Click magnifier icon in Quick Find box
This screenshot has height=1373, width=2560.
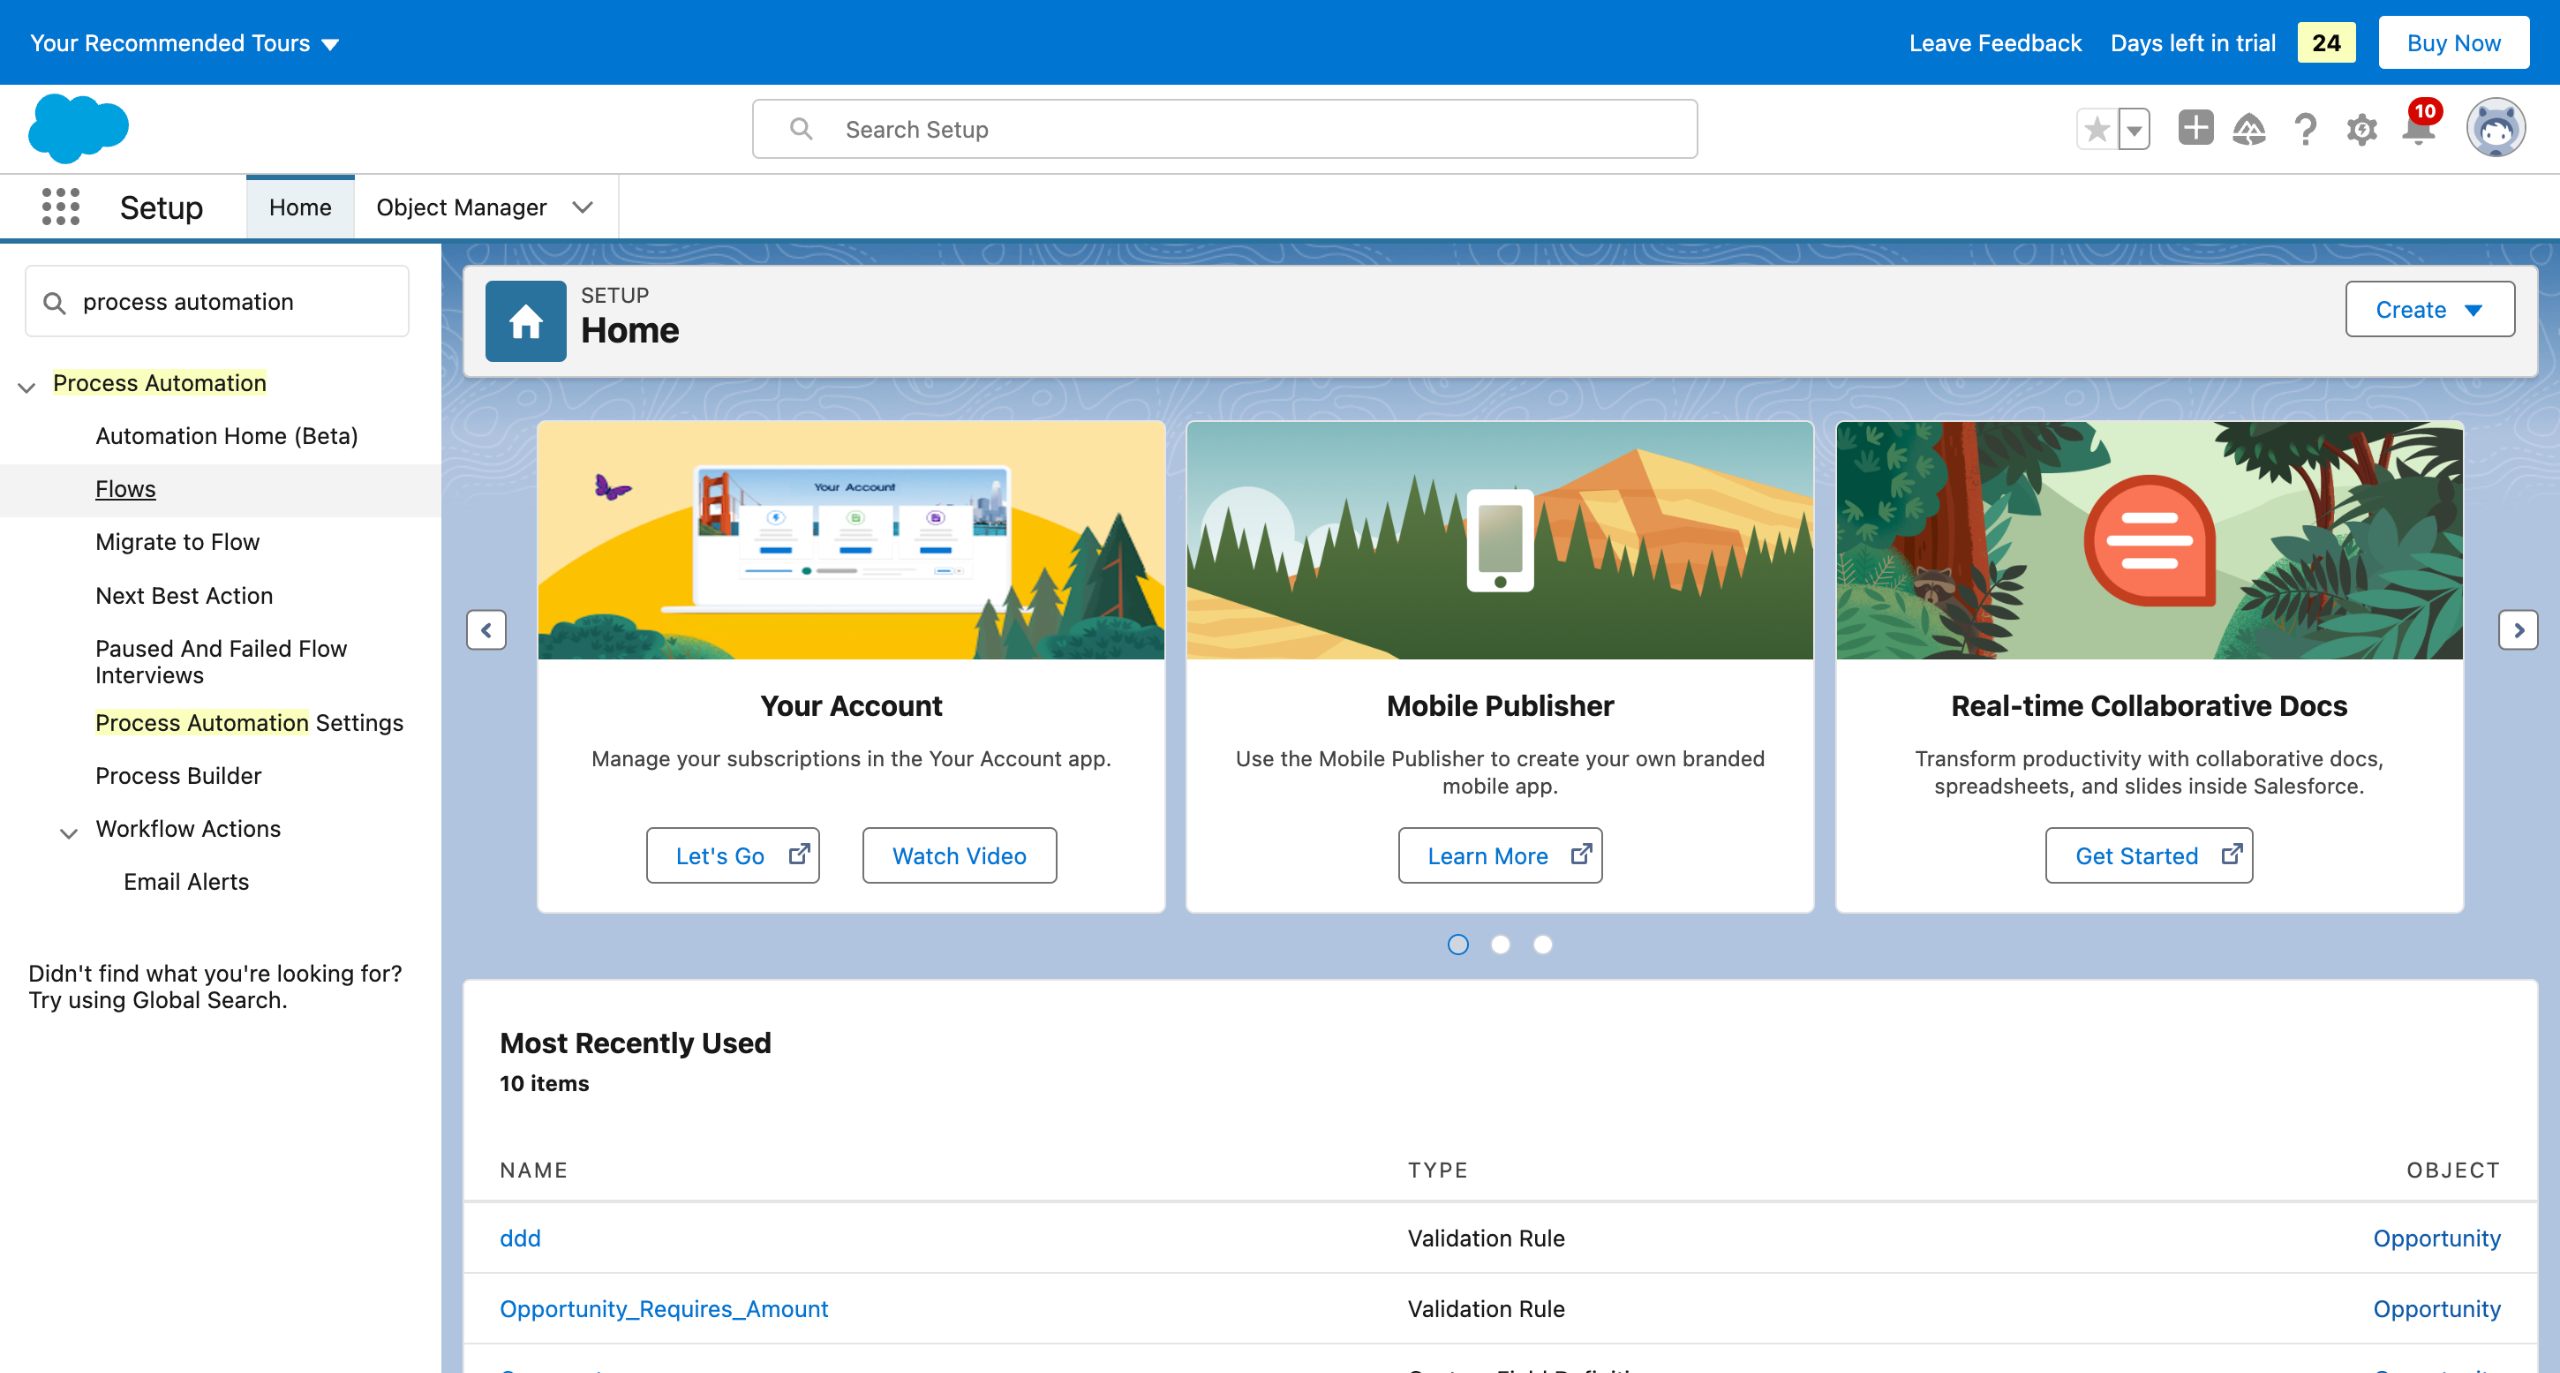coord(54,302)
